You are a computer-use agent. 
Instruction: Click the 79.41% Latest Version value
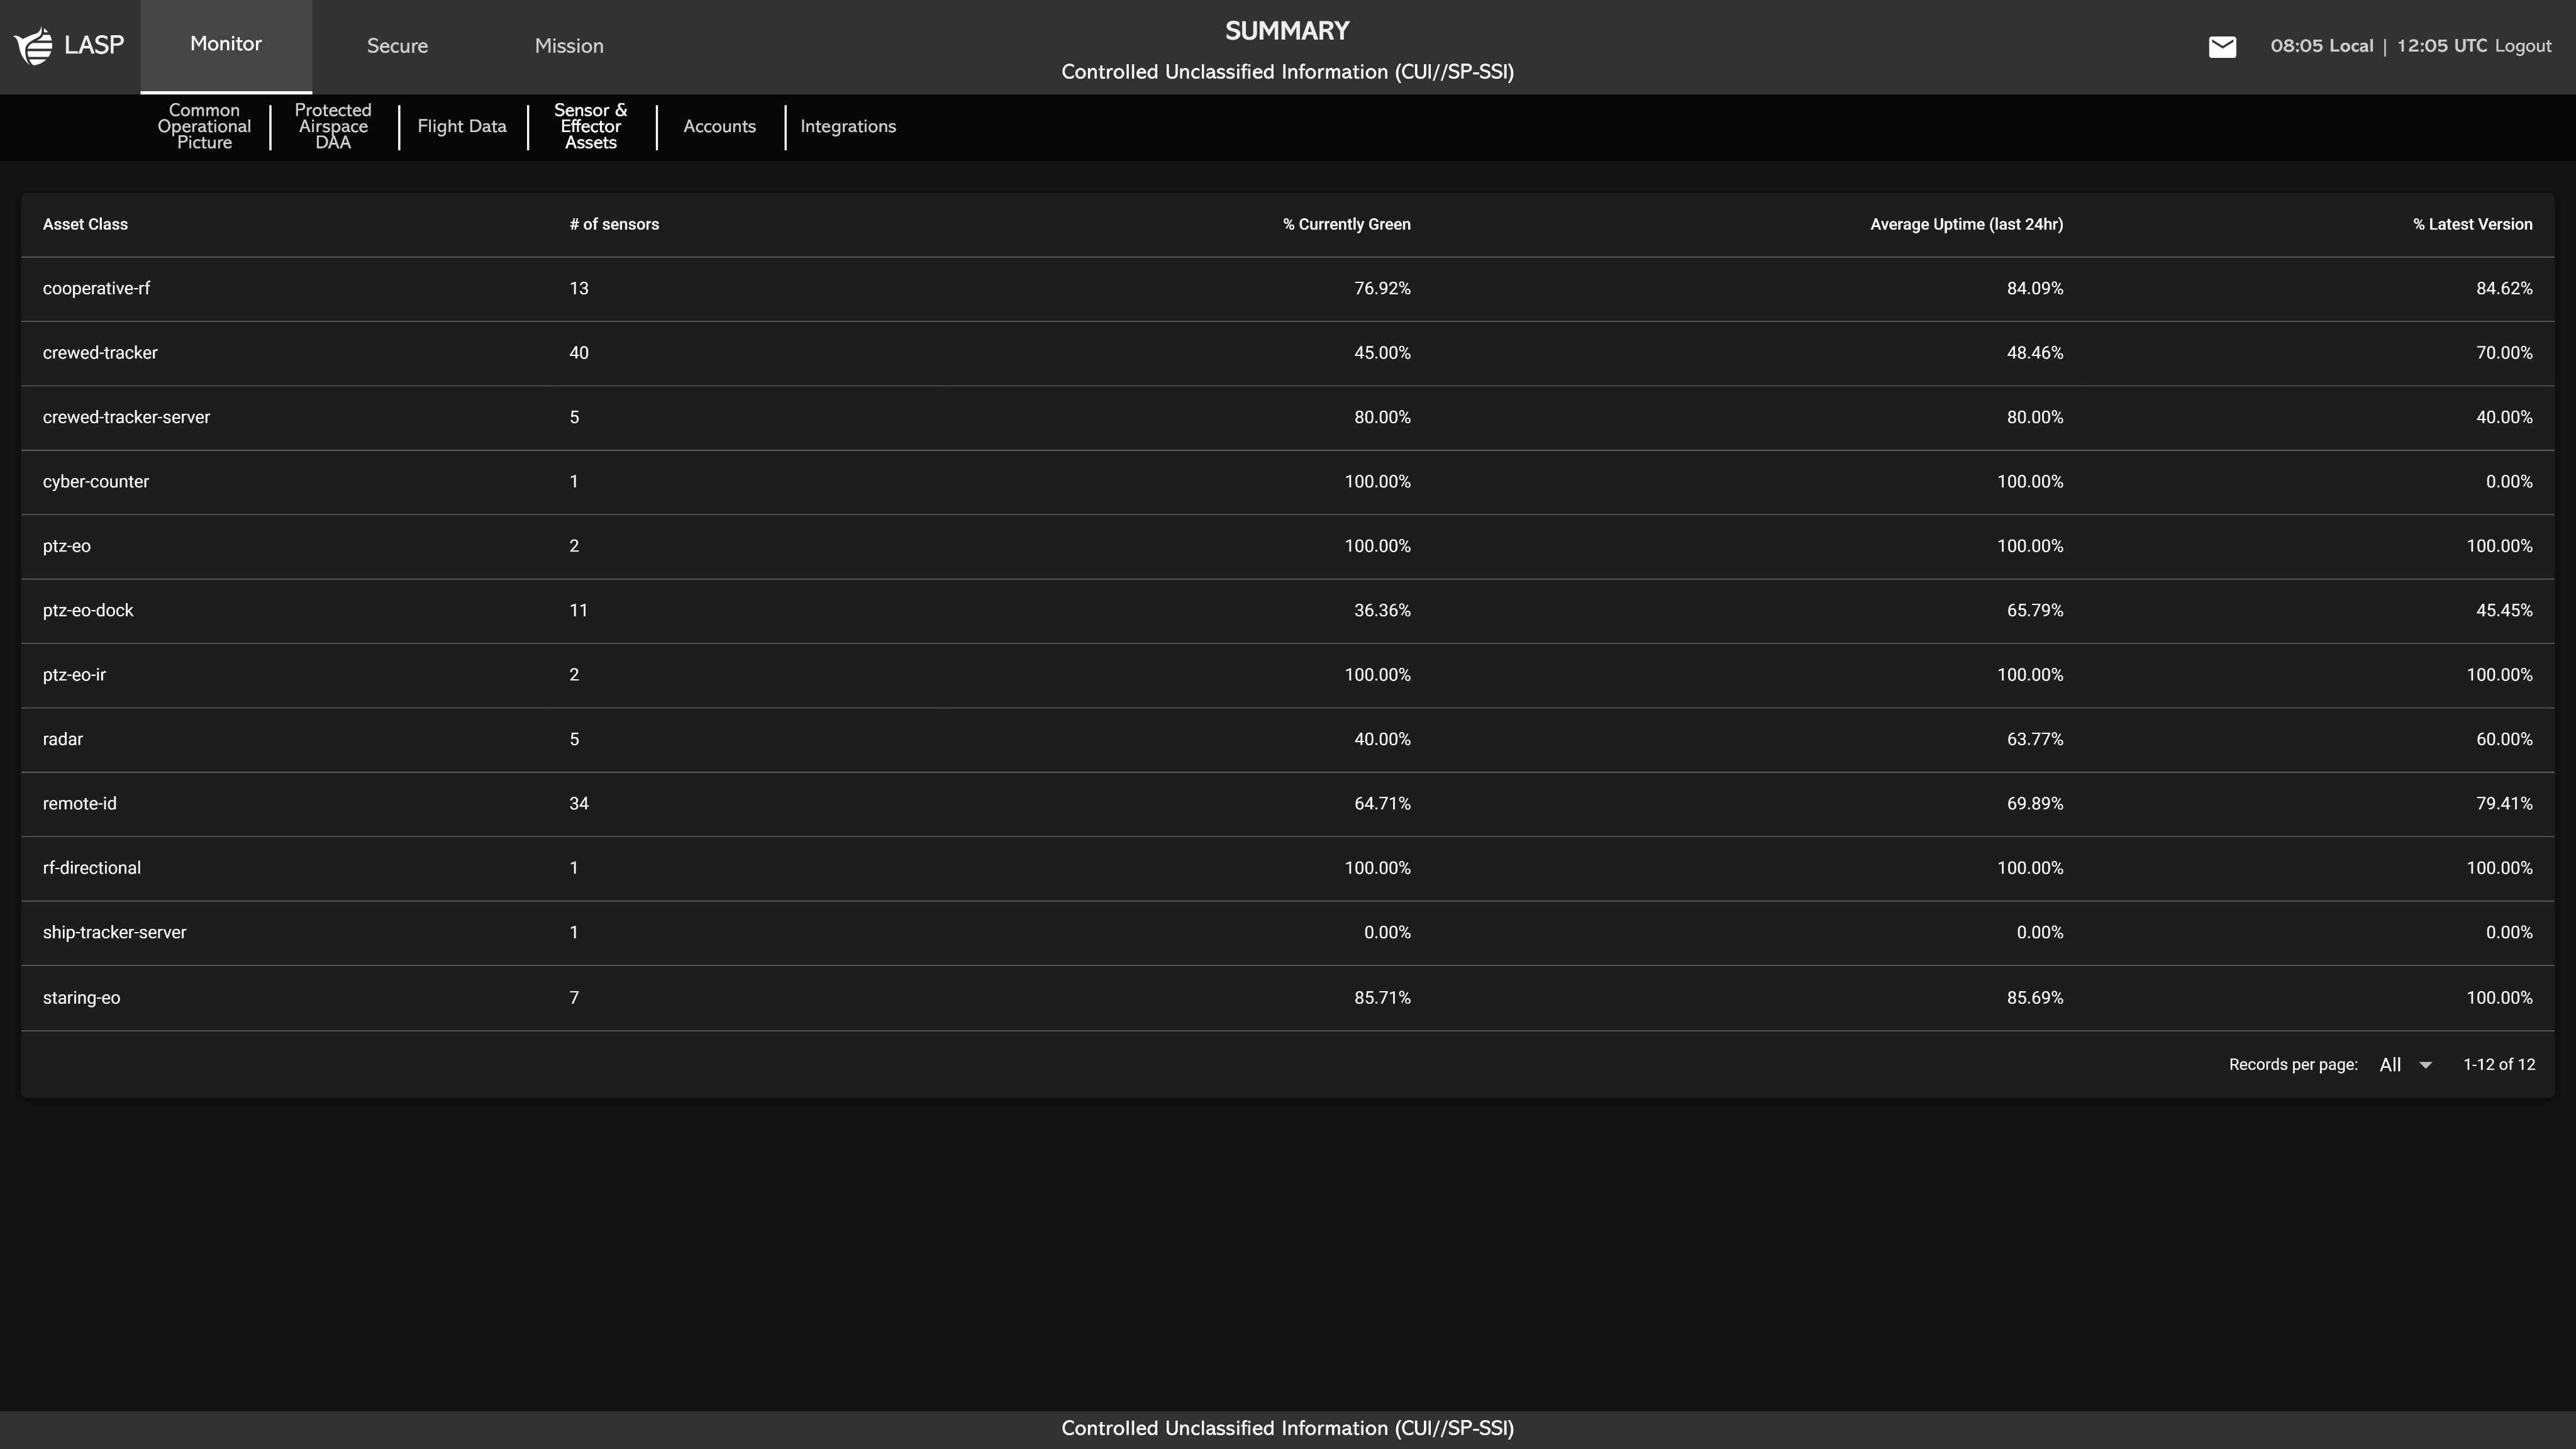(x=2504, y=804)
